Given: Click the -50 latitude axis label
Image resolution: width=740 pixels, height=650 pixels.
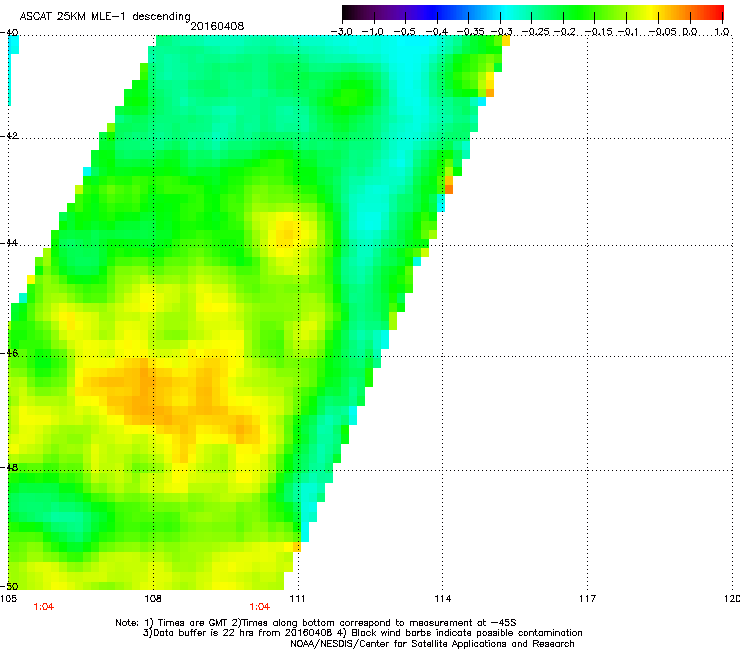Looking at the screenshot, I should pyautogui.click(x=9, y=586).
